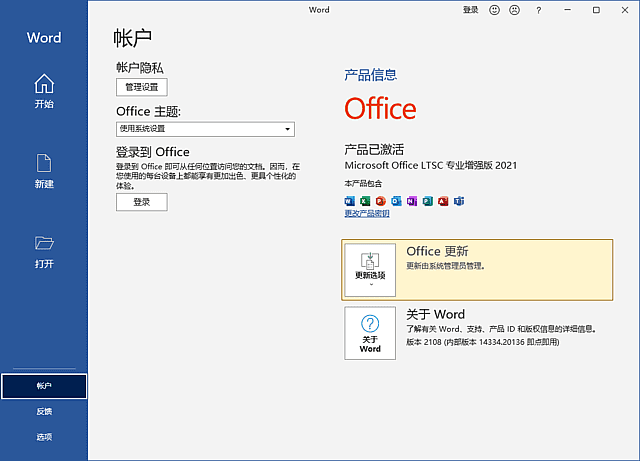Open the New document (新建) page

coord(44,165)
